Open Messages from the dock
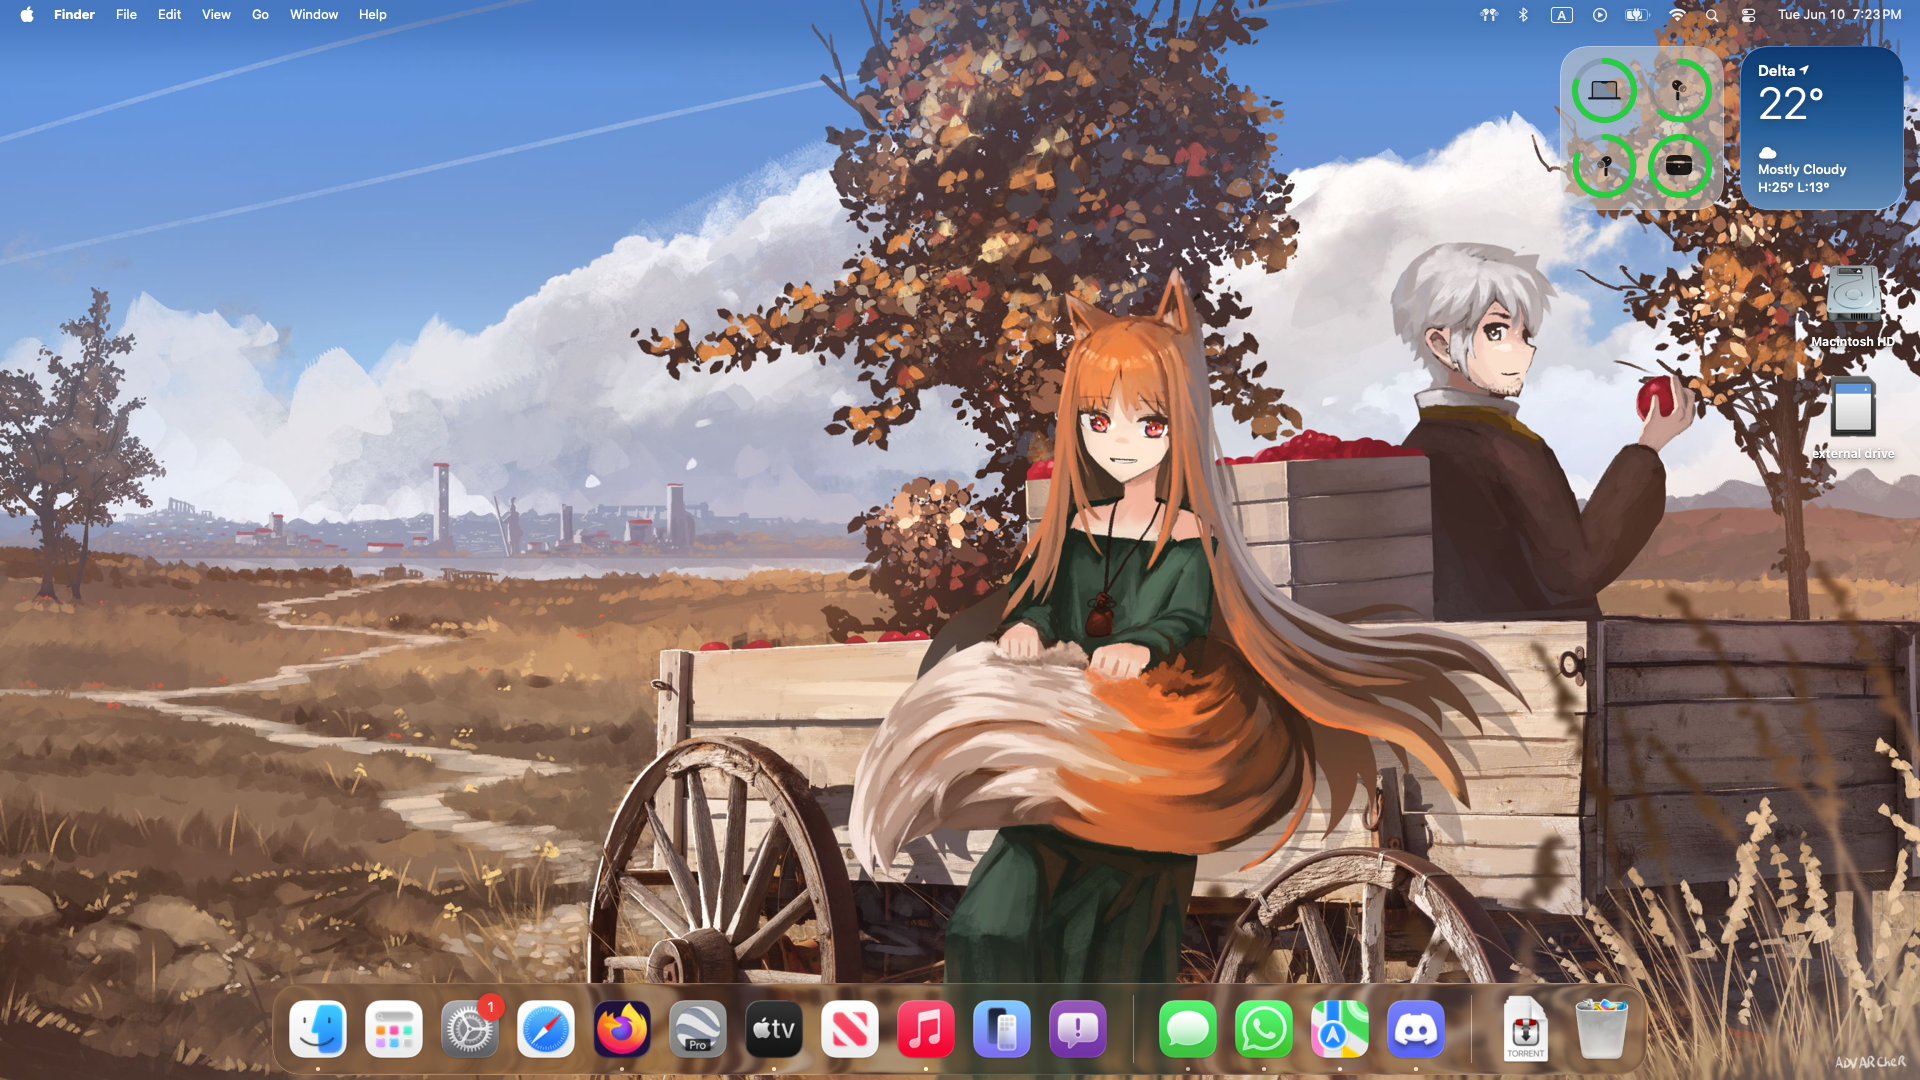Screen dimensions: 1920x1080 click(1188, 1029)
